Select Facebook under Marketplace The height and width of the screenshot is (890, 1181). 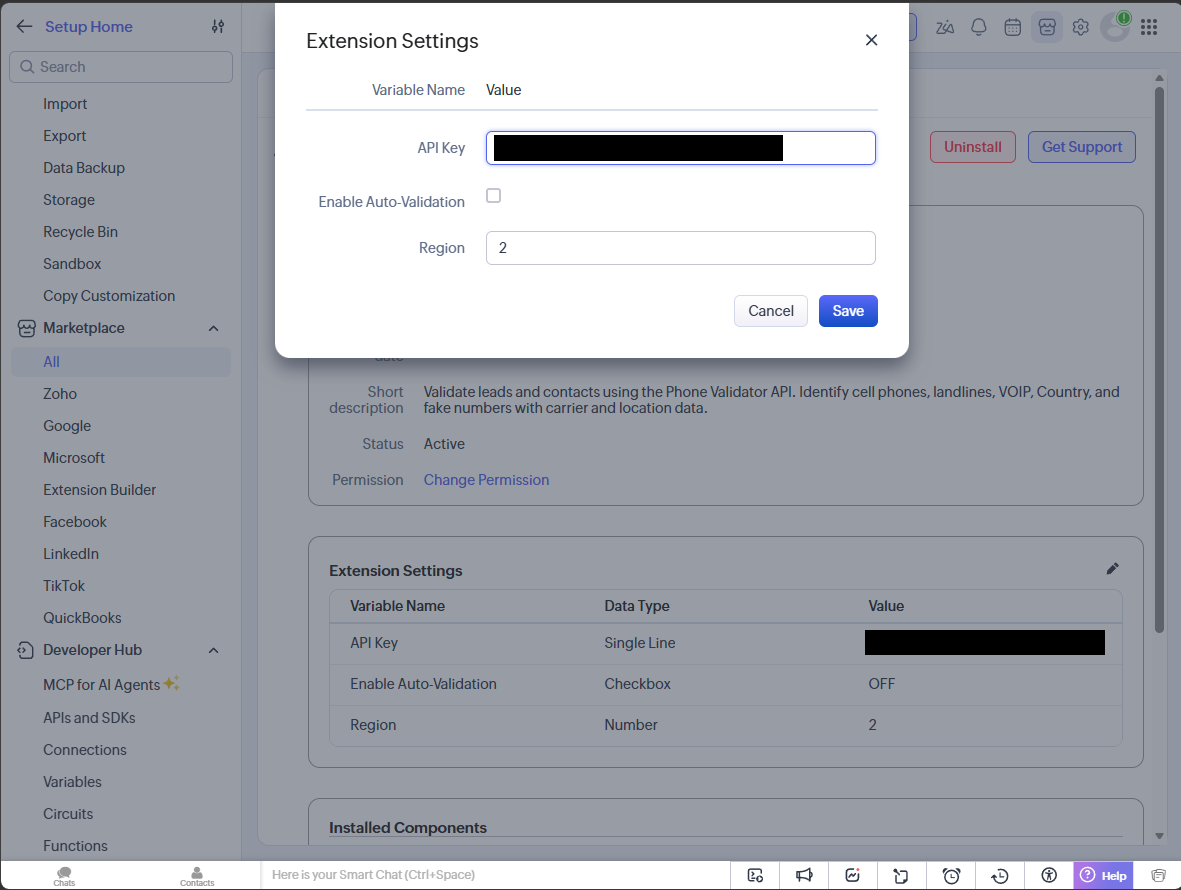click(x=75, y=522)
